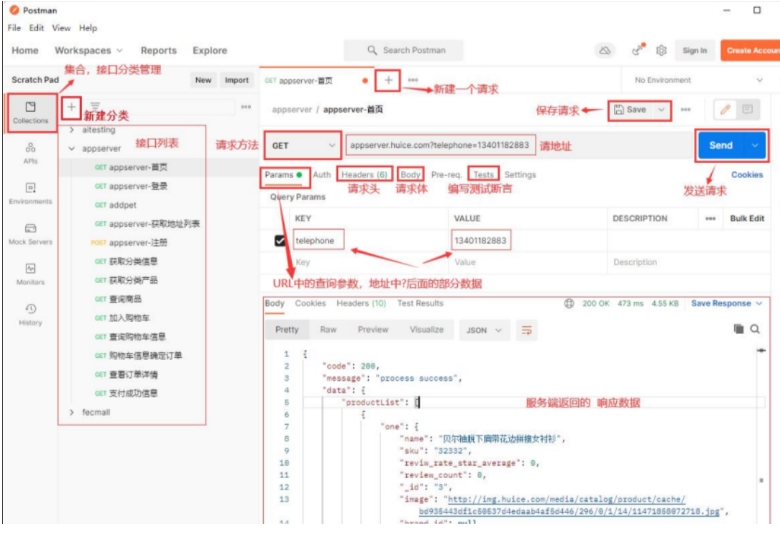Click the New button in Scratch Pad
This screenshot has width=780, height=533.
[203, 80]
